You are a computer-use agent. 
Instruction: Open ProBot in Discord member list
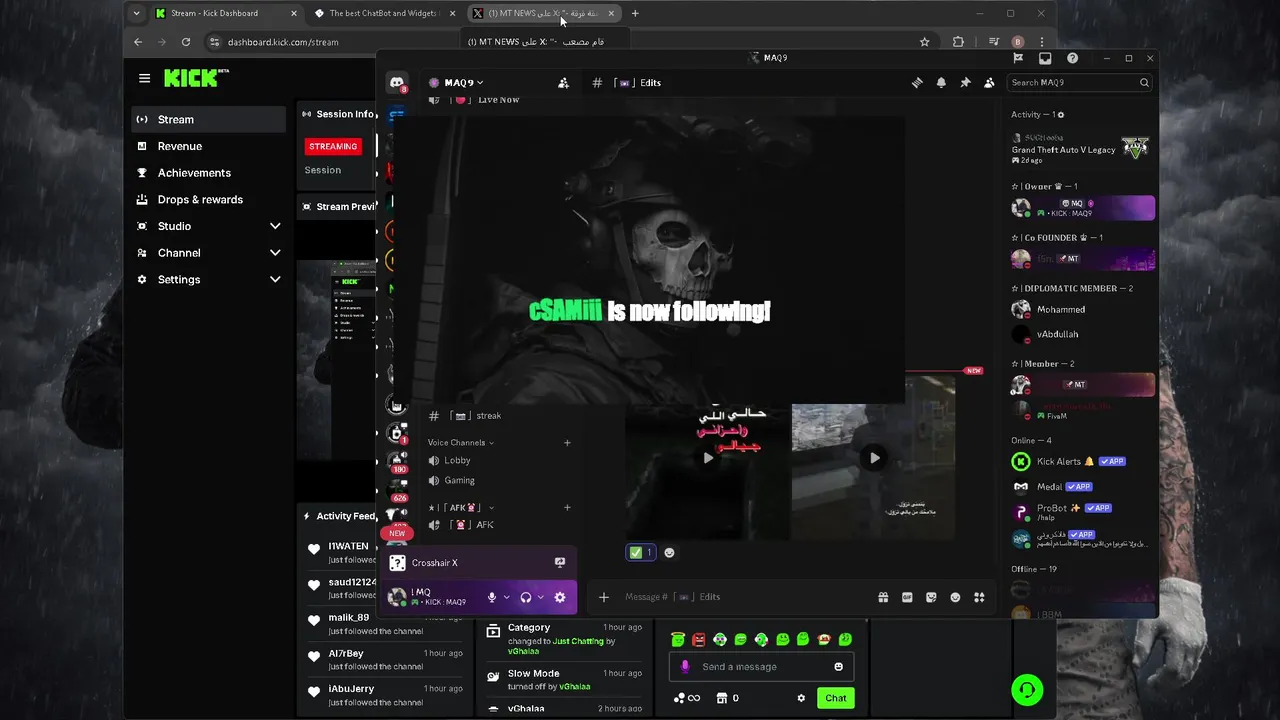(x=1082, y=510)
